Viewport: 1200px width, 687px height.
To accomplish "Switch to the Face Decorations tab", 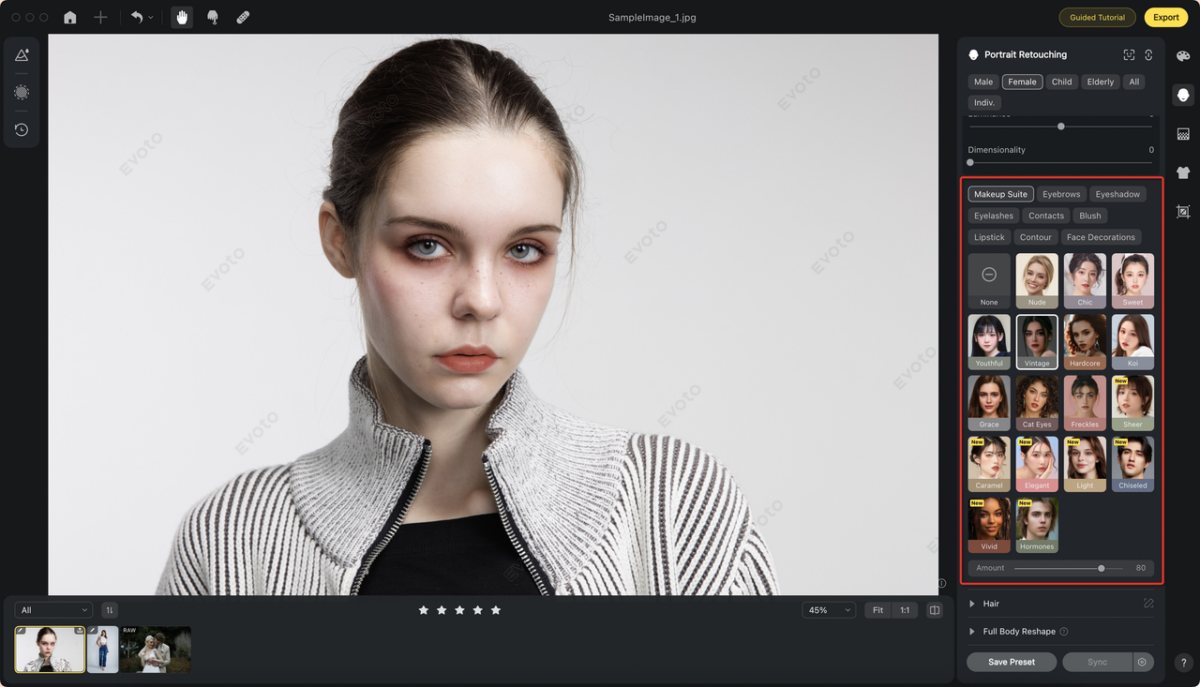I will [x=1101, y=237].
